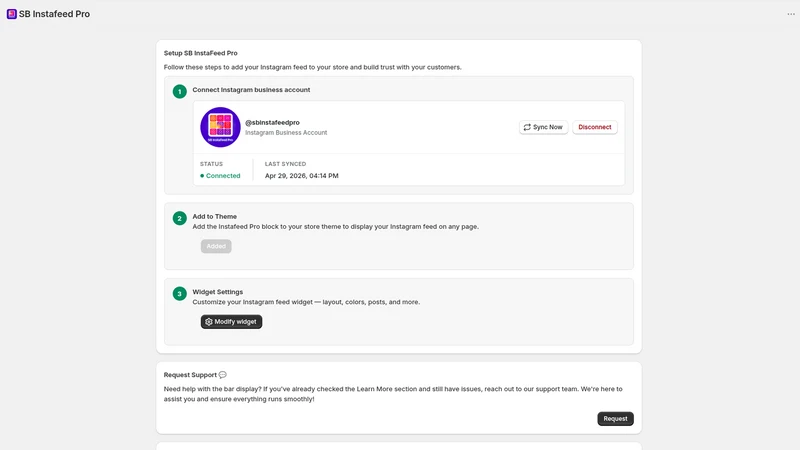Click the @sbinstafeedpro account handle

coord(272,122)
